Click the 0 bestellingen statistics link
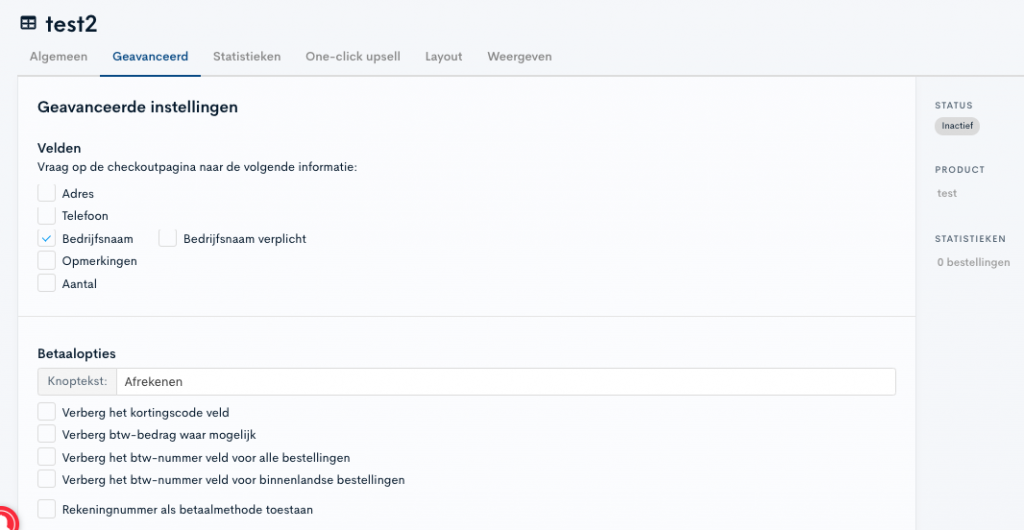 (x=973, y=262)
